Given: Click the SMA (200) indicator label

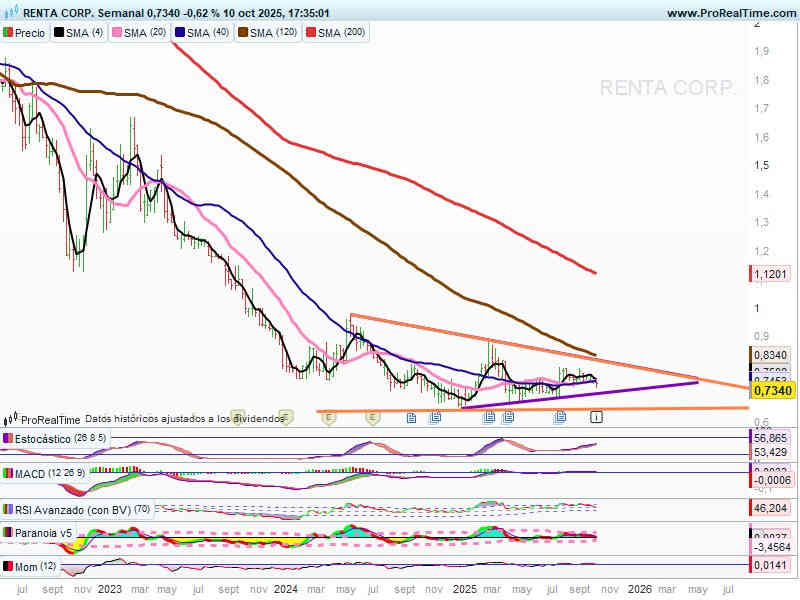Looking at the screenshot, I should pyautogui.click(x=341, y=33).
